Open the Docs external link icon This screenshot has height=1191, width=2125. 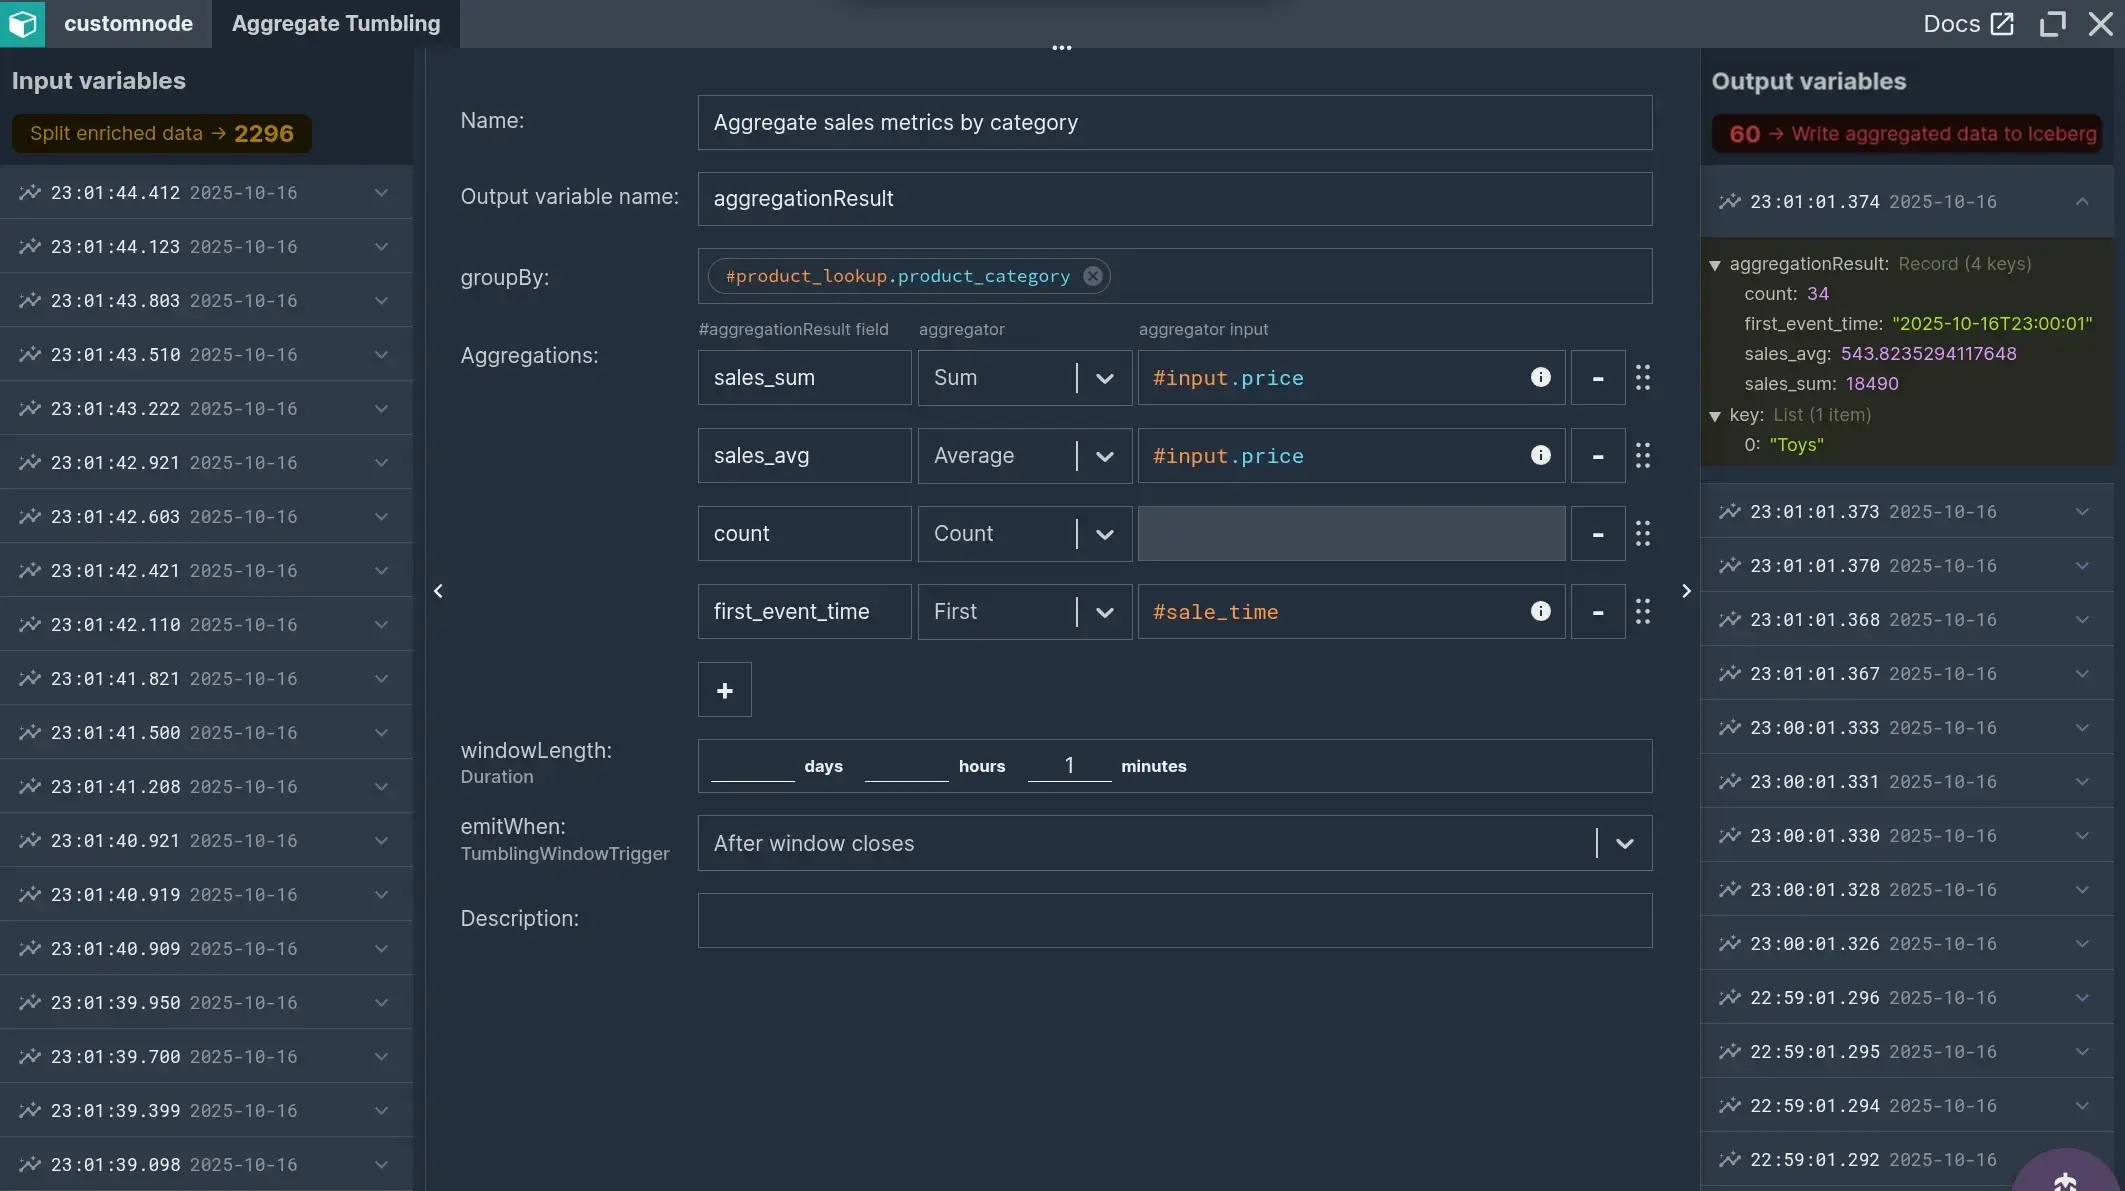click(x=2002, y=23)
